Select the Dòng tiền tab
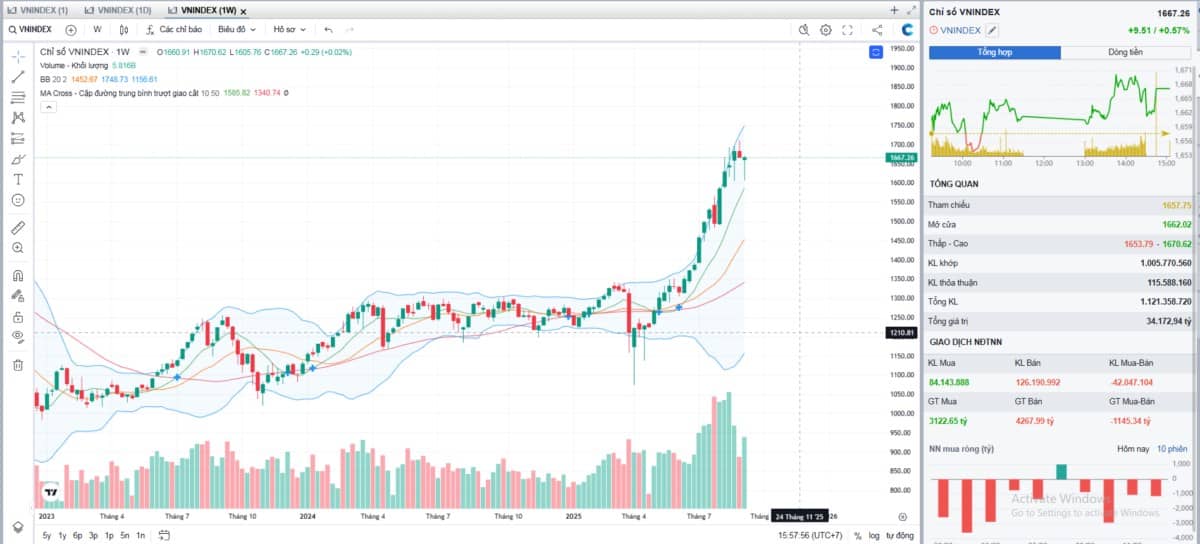1200x544 pixels. (1126, 52)
